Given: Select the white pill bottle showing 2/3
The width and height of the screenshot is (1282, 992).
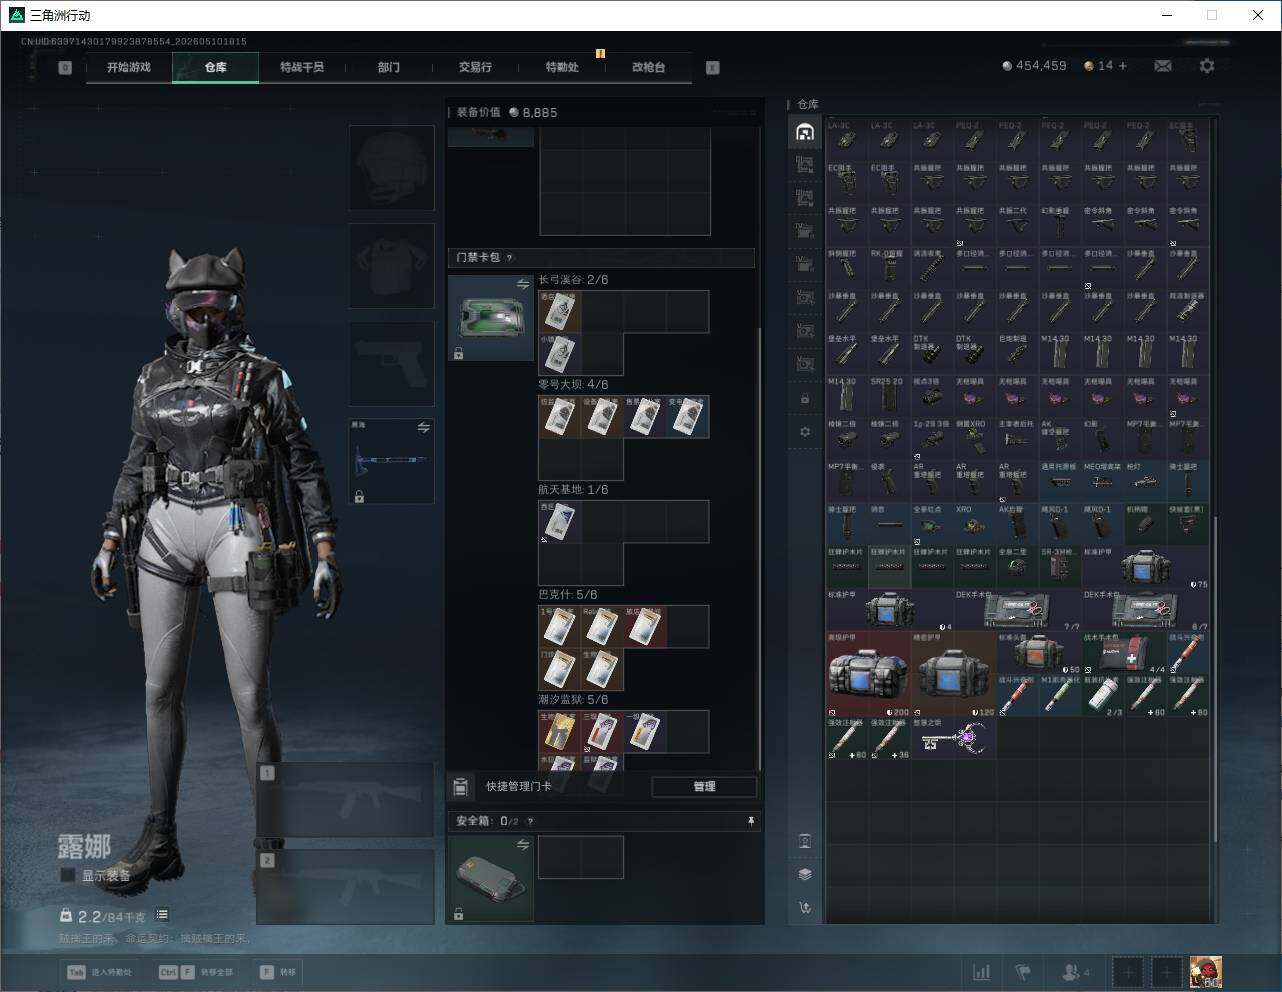Looking at the screenshot, I should pyautogui.click(x=1103, y=696).
